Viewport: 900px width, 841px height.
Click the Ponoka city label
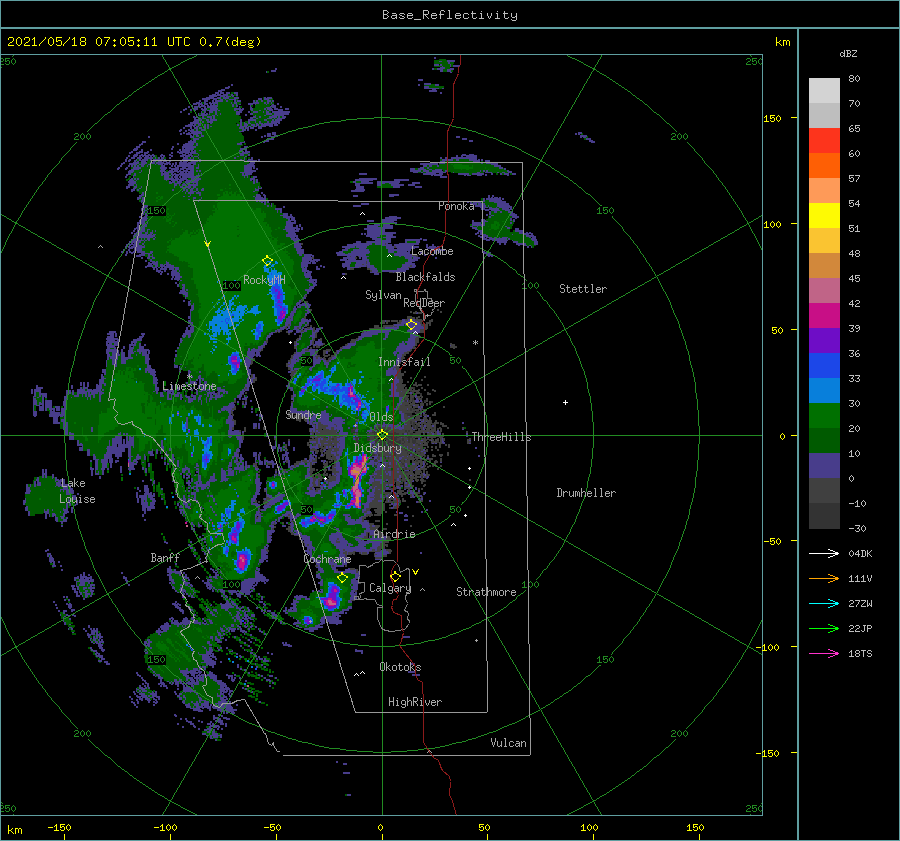click(x=456, y=206)
